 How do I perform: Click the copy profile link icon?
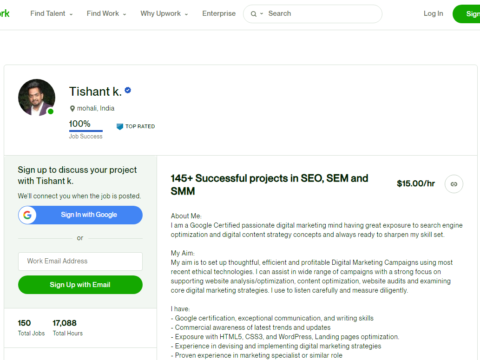tap(454, 184)
